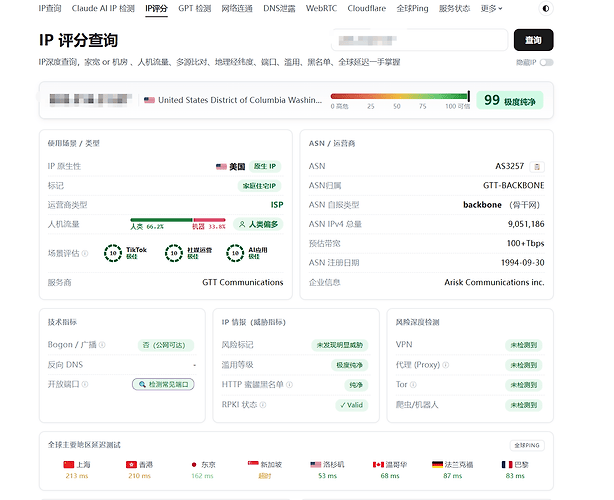Click the GTT Communications provider text

pyautogui.click(x=242, y=282)
